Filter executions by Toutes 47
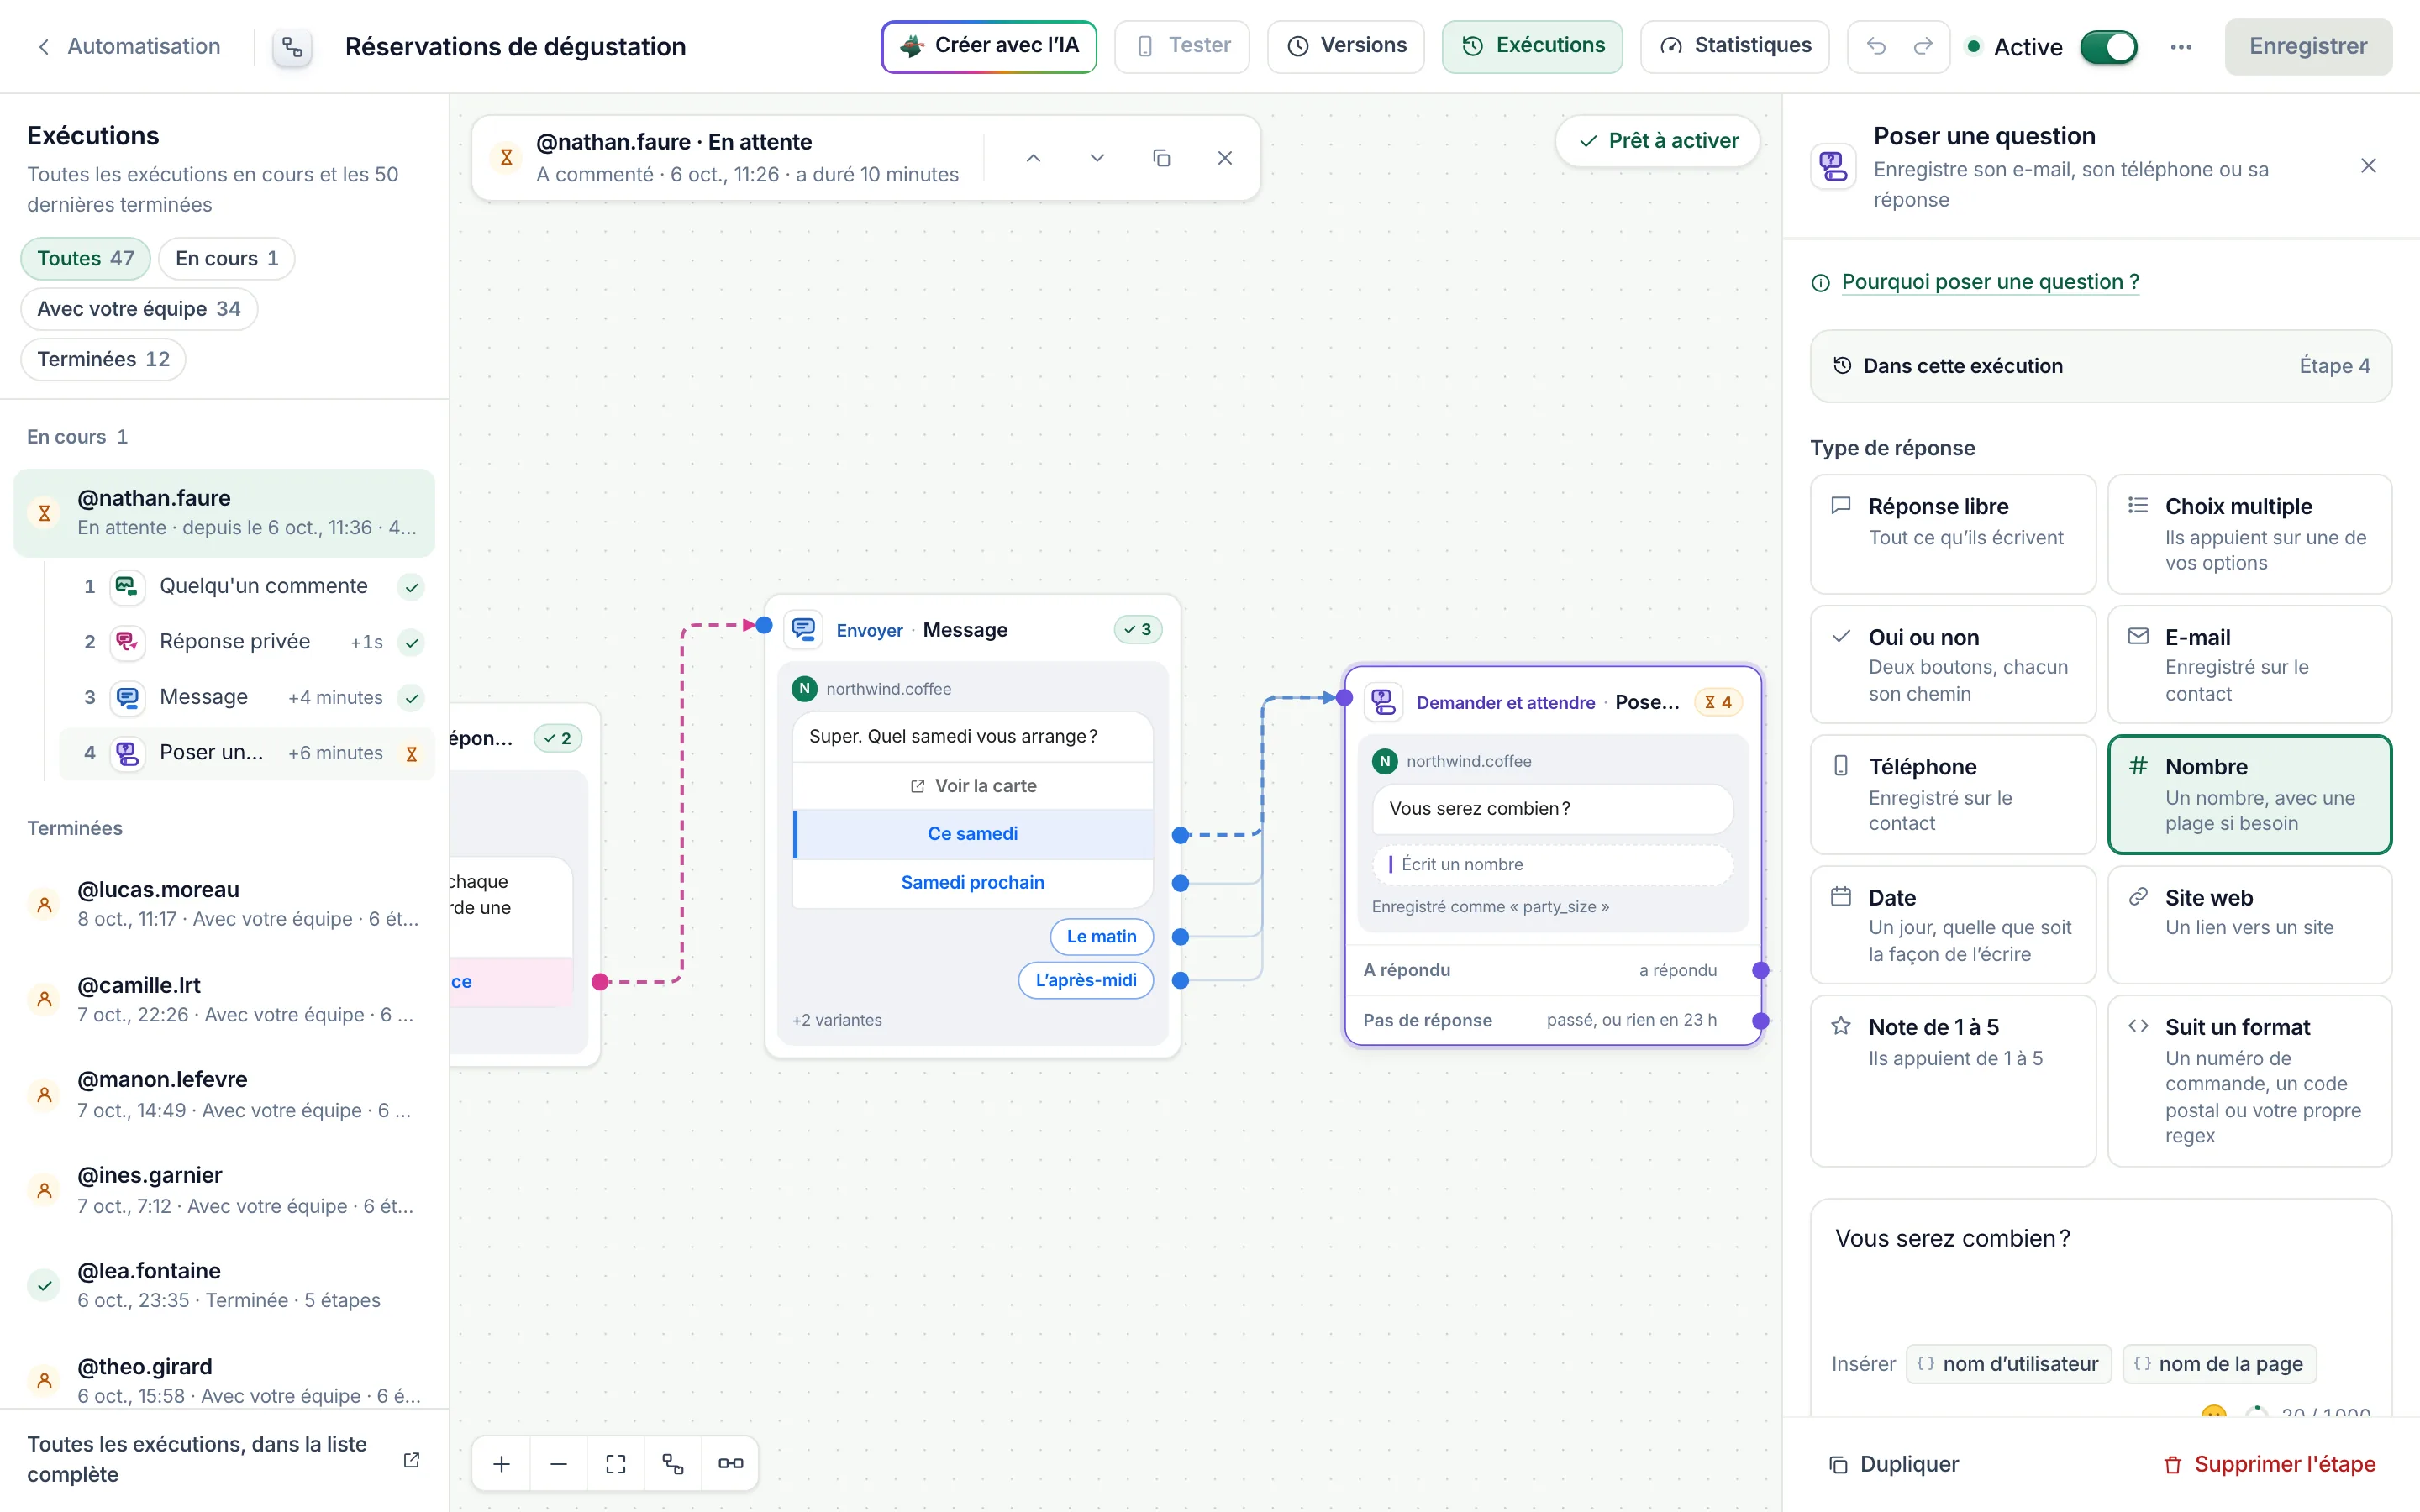The height and width of the screenshot is (1512, 2420). coord(85,258)
